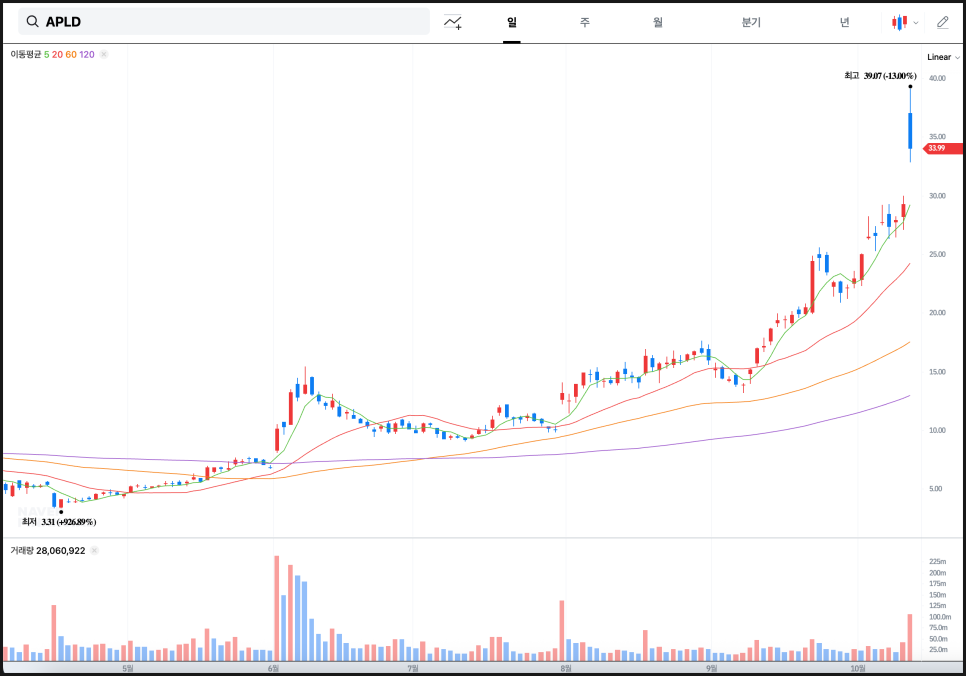
Task: Select the monthly (월) chart tab
Action: tap(657, 21)
